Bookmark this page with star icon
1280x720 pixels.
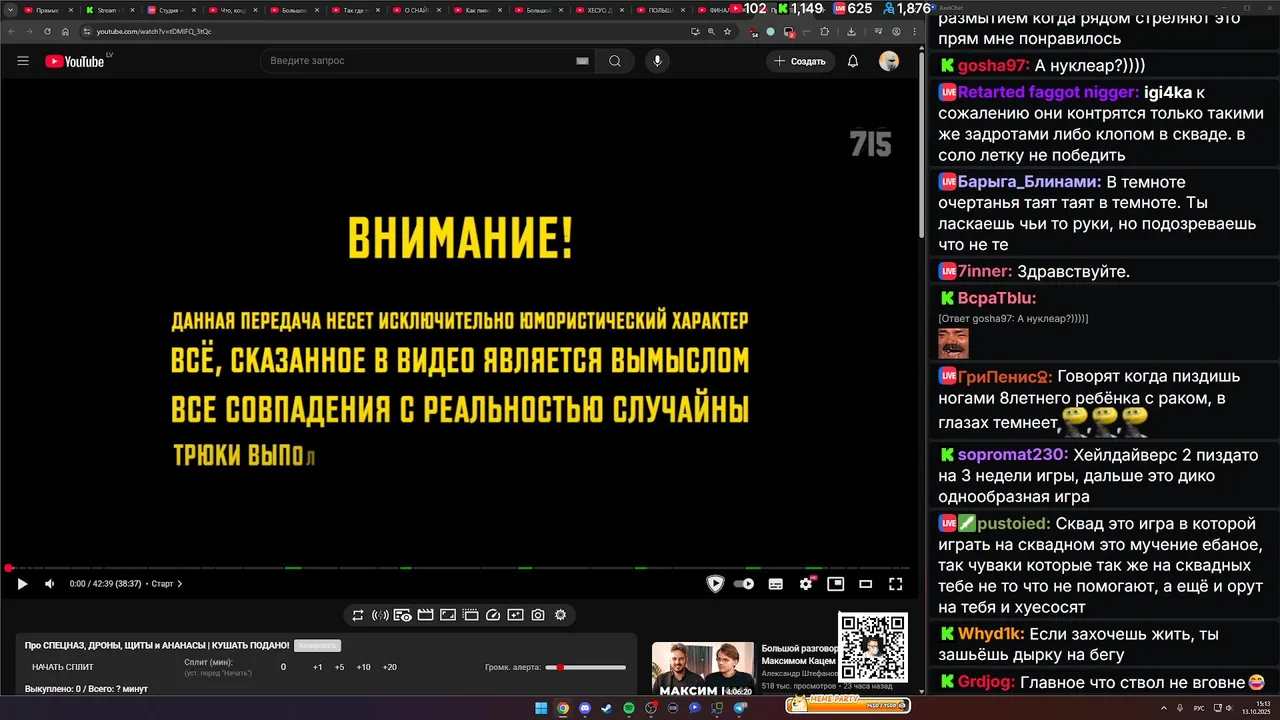coord(727,31)
